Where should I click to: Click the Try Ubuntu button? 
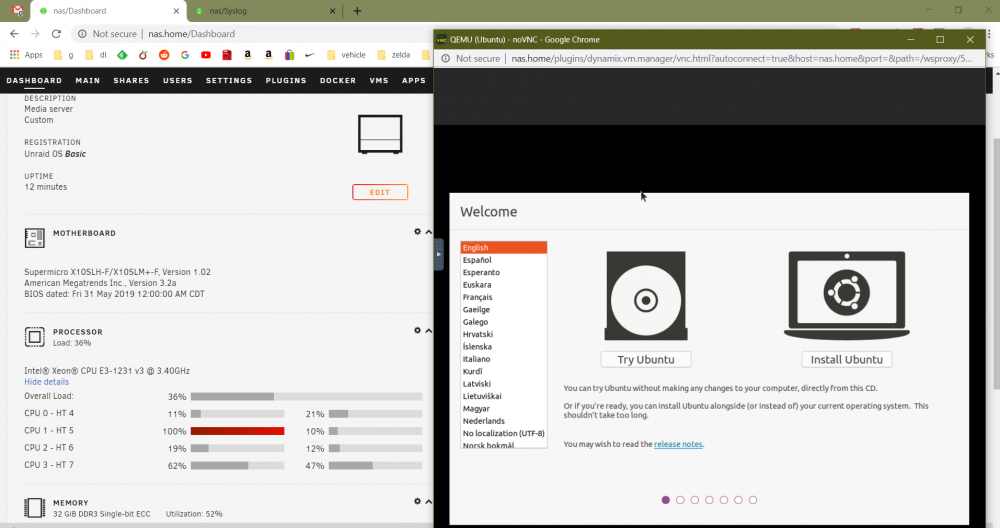[646, 360]
